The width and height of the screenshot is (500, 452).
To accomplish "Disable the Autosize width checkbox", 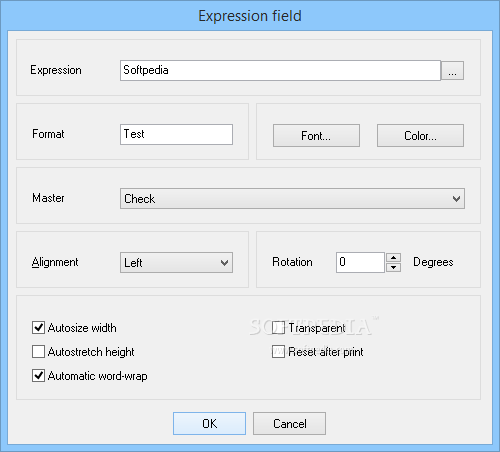I will point(38,328).
